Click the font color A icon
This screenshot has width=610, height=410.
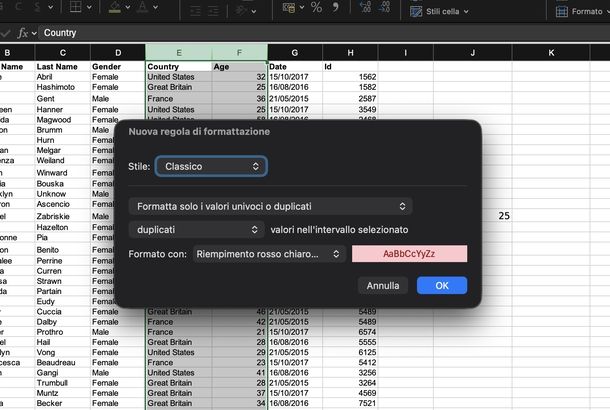[143, 7]
